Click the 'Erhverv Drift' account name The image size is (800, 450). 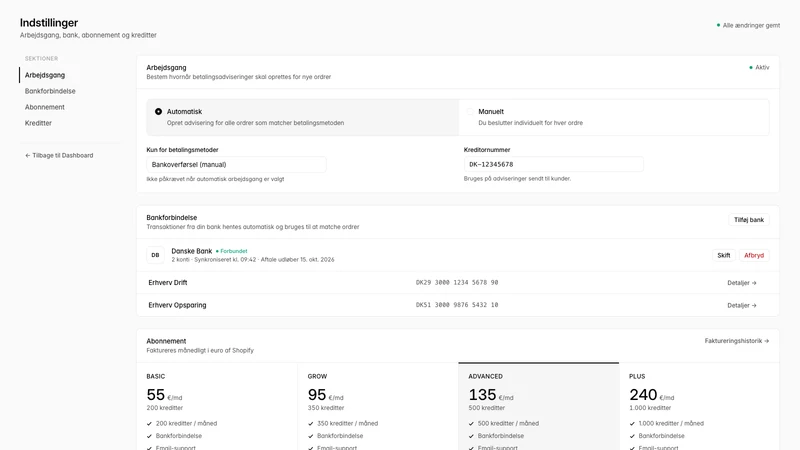click(168, 283)
